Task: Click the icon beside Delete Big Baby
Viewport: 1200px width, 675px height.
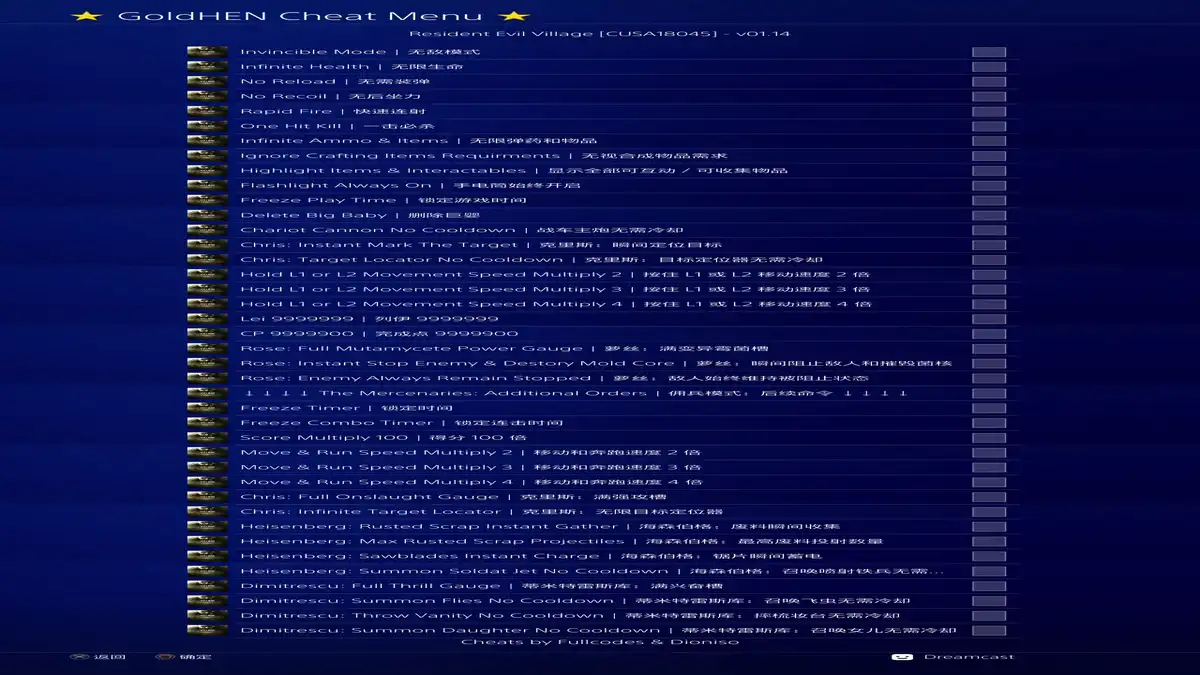Action: [207, 215]
